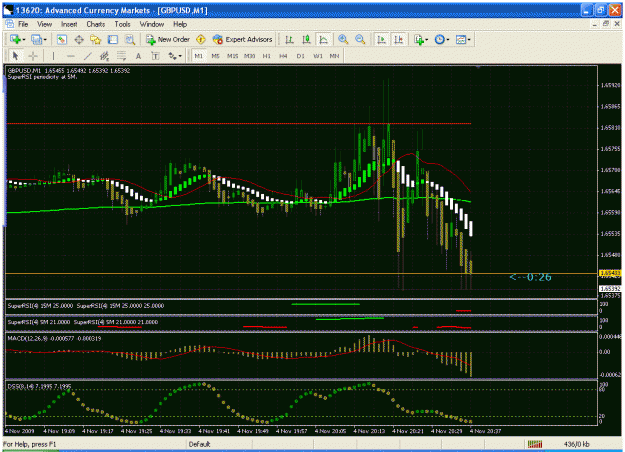Open the Navigator folder-star icon
This screenshot has width=625, height=452.
tap(96, 39)
